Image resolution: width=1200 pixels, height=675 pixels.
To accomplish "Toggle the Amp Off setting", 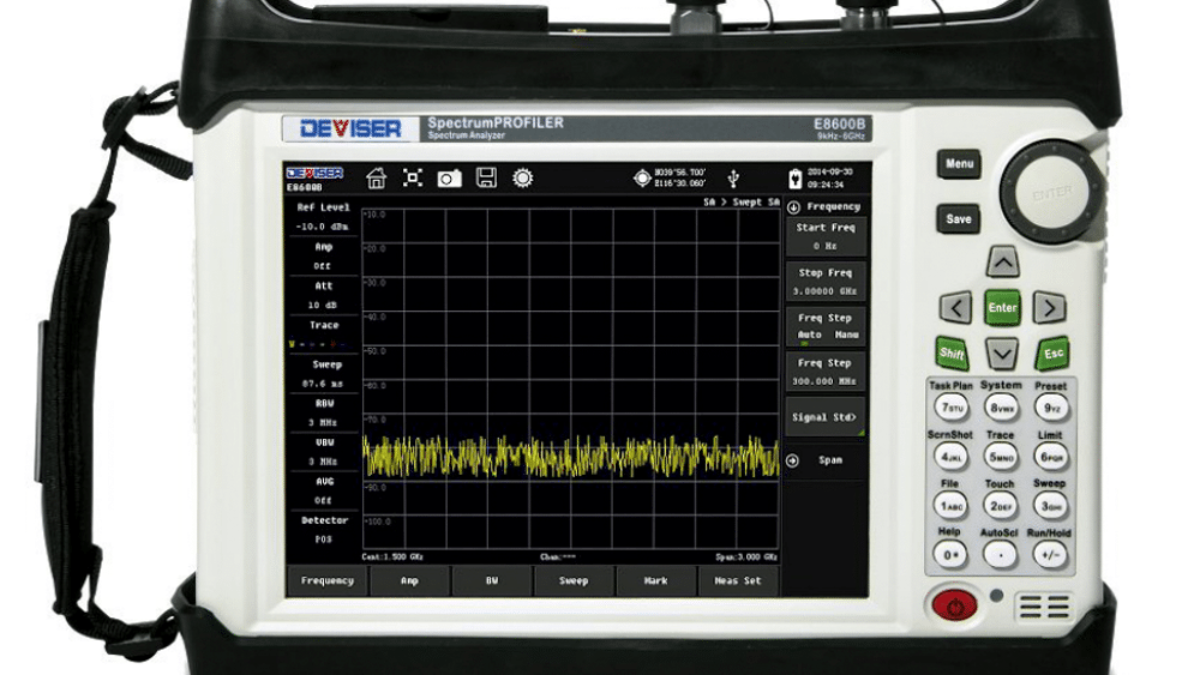I will click(323, 256).
